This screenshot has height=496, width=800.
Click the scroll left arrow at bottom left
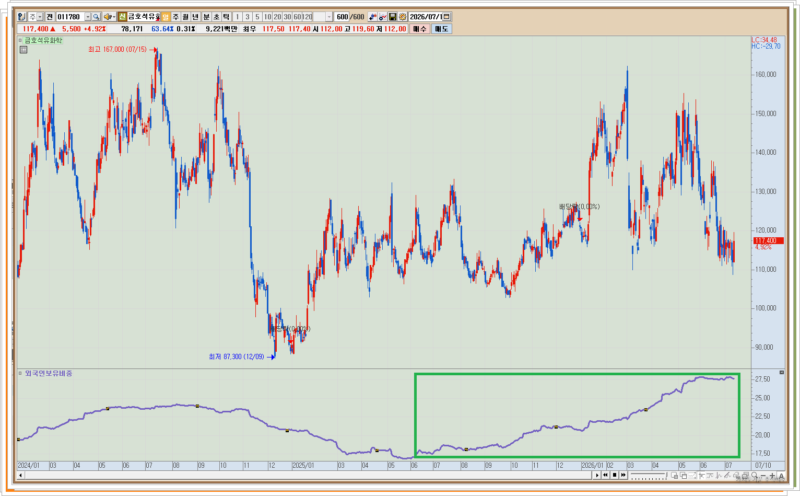[20, 475]
